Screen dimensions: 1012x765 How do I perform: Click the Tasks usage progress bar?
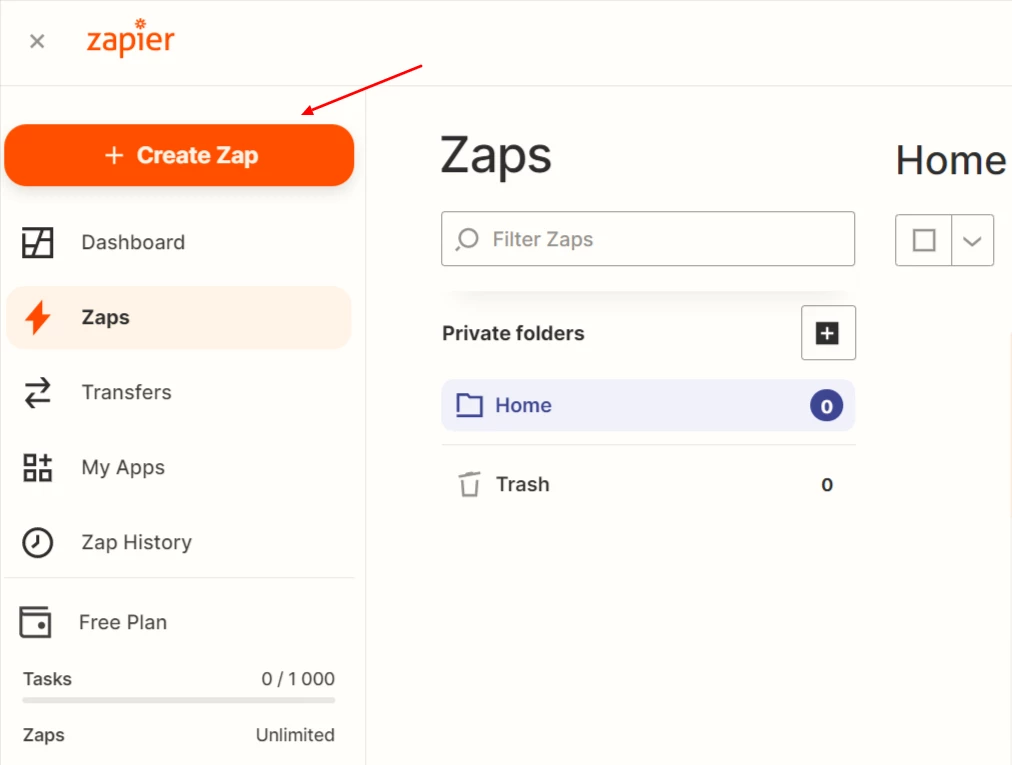tap(179, 700)
